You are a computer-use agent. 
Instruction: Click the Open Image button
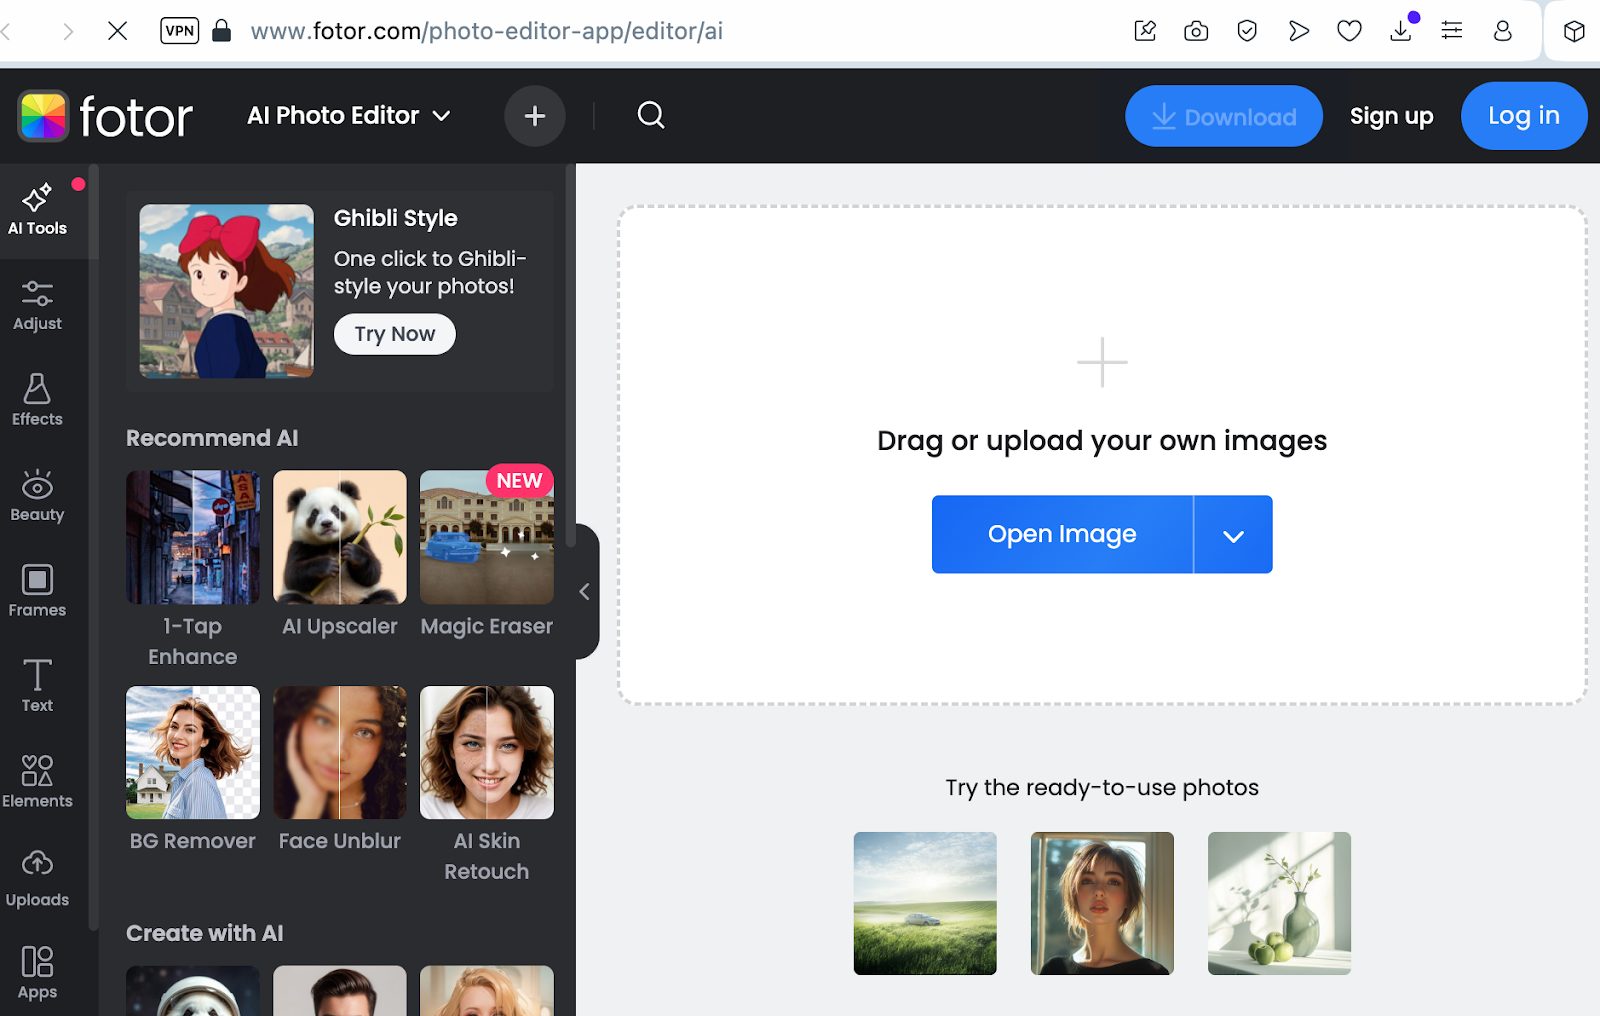(x=1062, y=535)
